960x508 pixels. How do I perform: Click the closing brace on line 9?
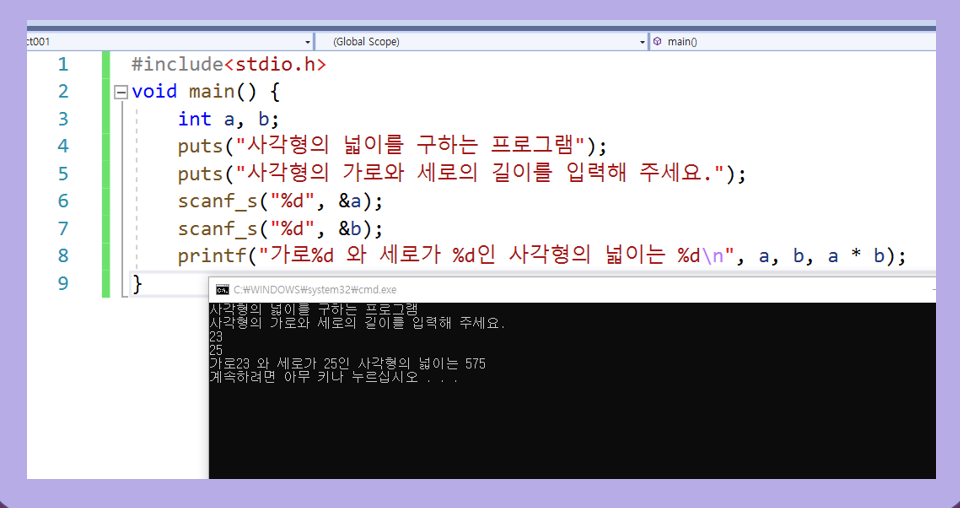137,283
